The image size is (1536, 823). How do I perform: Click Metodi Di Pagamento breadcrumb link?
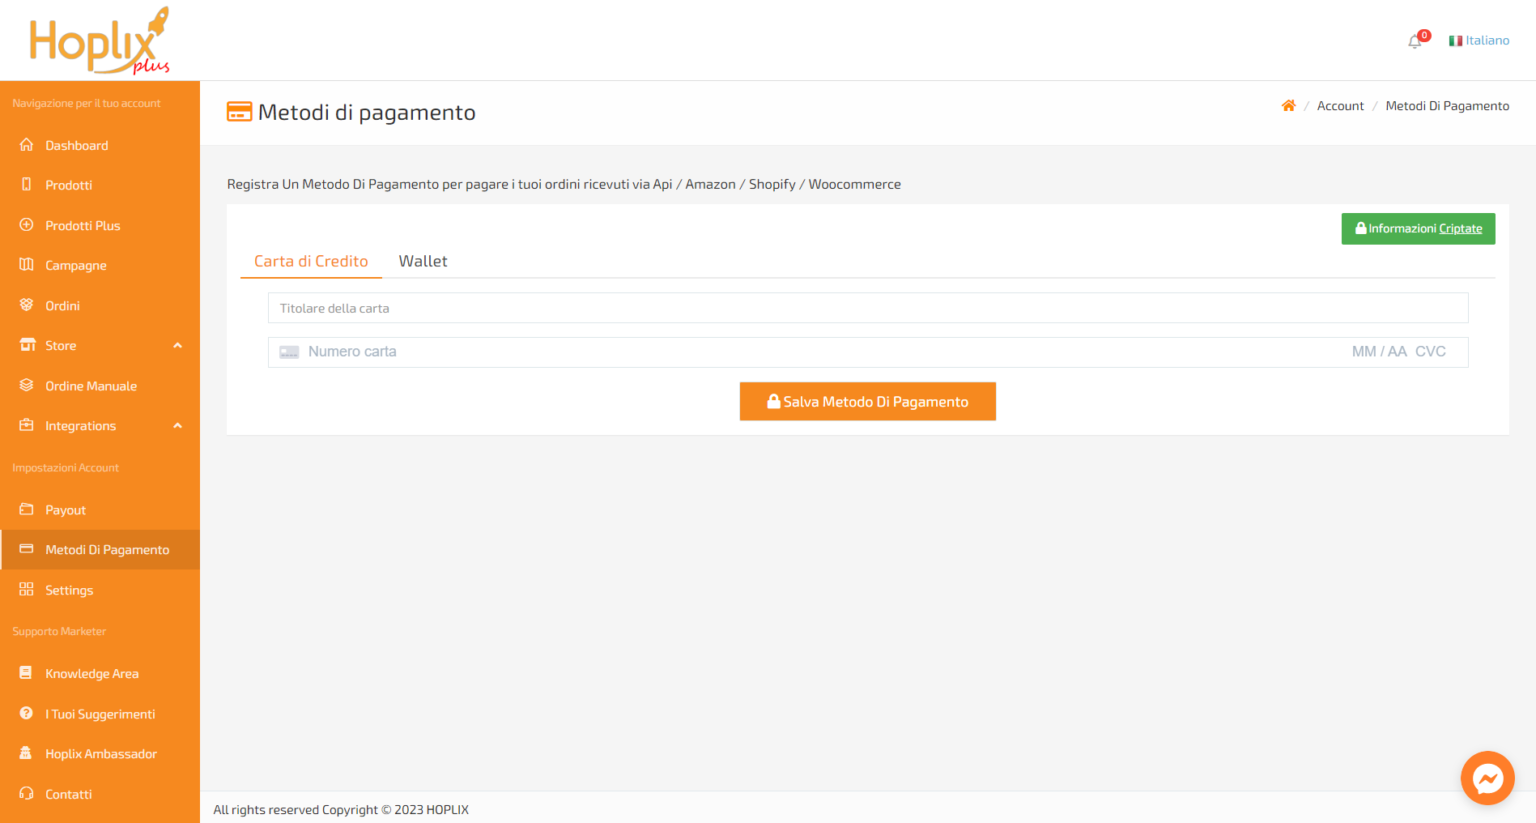1447,106
